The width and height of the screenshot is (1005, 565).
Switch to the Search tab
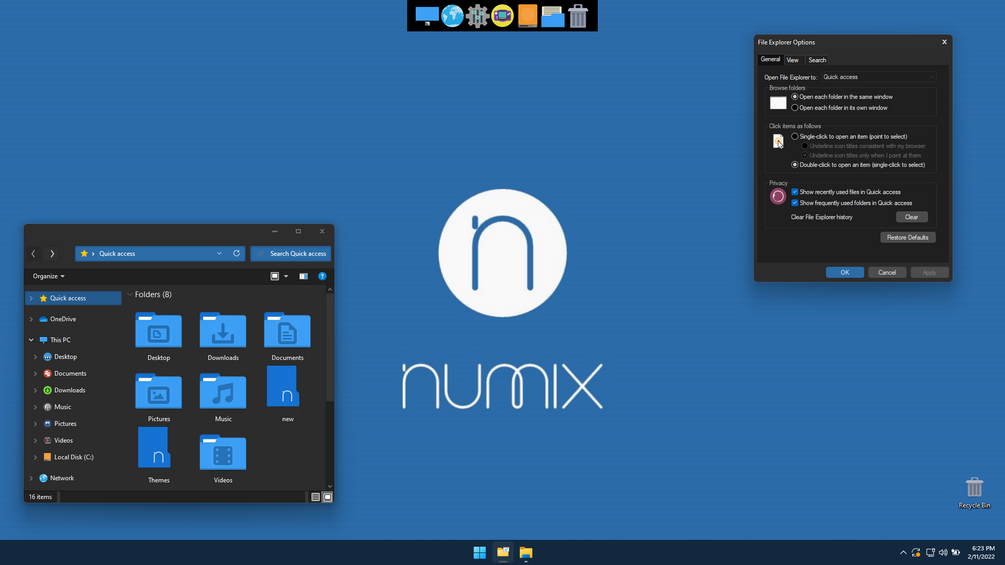pos(817,60)
